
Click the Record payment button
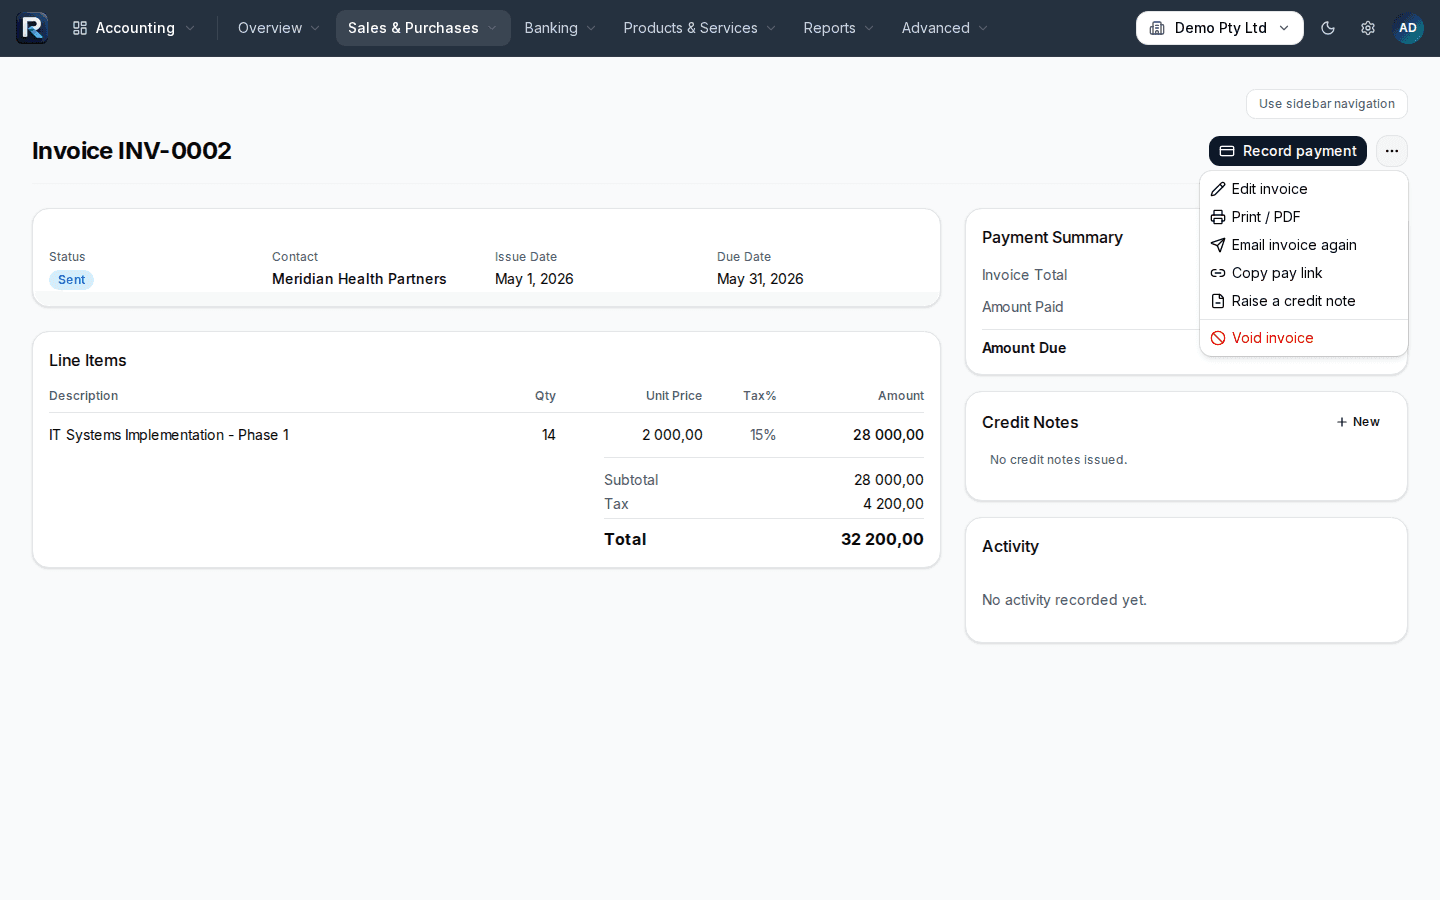[1288, 151]
